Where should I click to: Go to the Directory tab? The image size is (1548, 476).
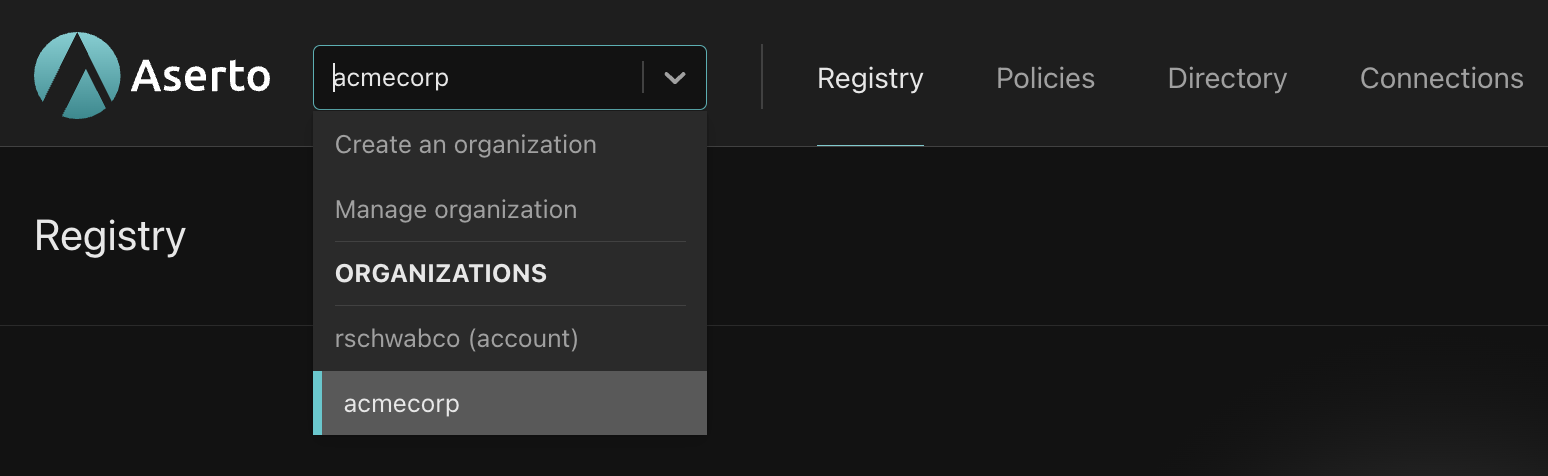point(1227,78)
